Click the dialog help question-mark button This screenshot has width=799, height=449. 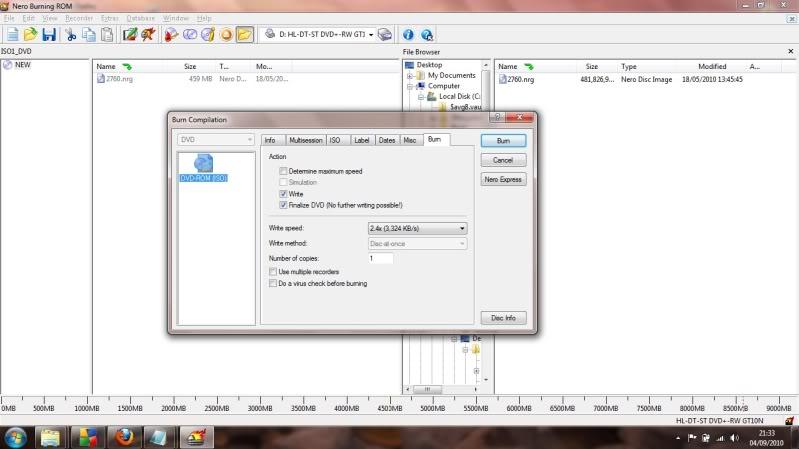pyautogui.click(x=497, y=117)
